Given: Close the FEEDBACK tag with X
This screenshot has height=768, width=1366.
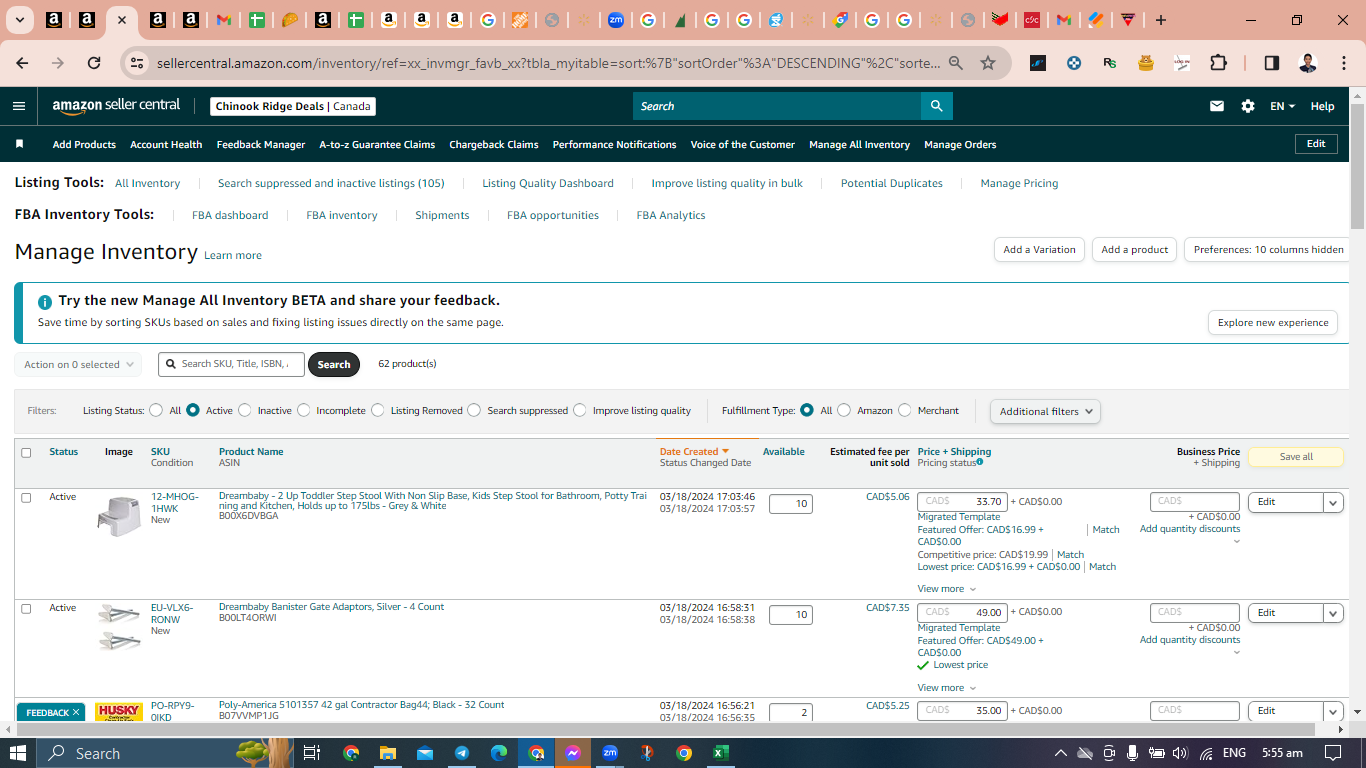Looking at the screenshot, I should 76,713.
